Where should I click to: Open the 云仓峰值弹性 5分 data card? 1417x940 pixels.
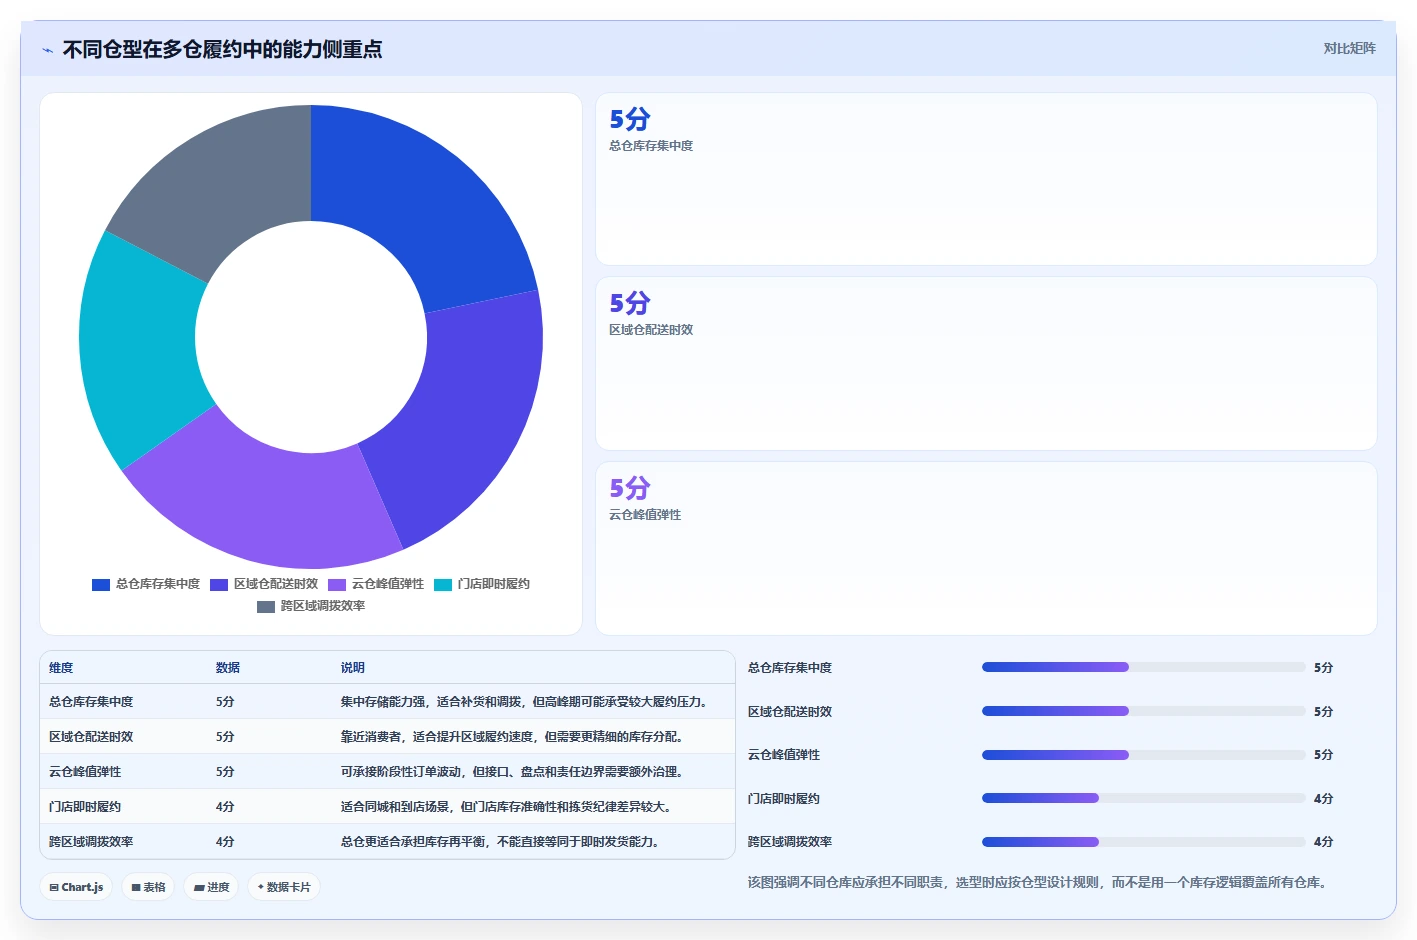[986, 548]
